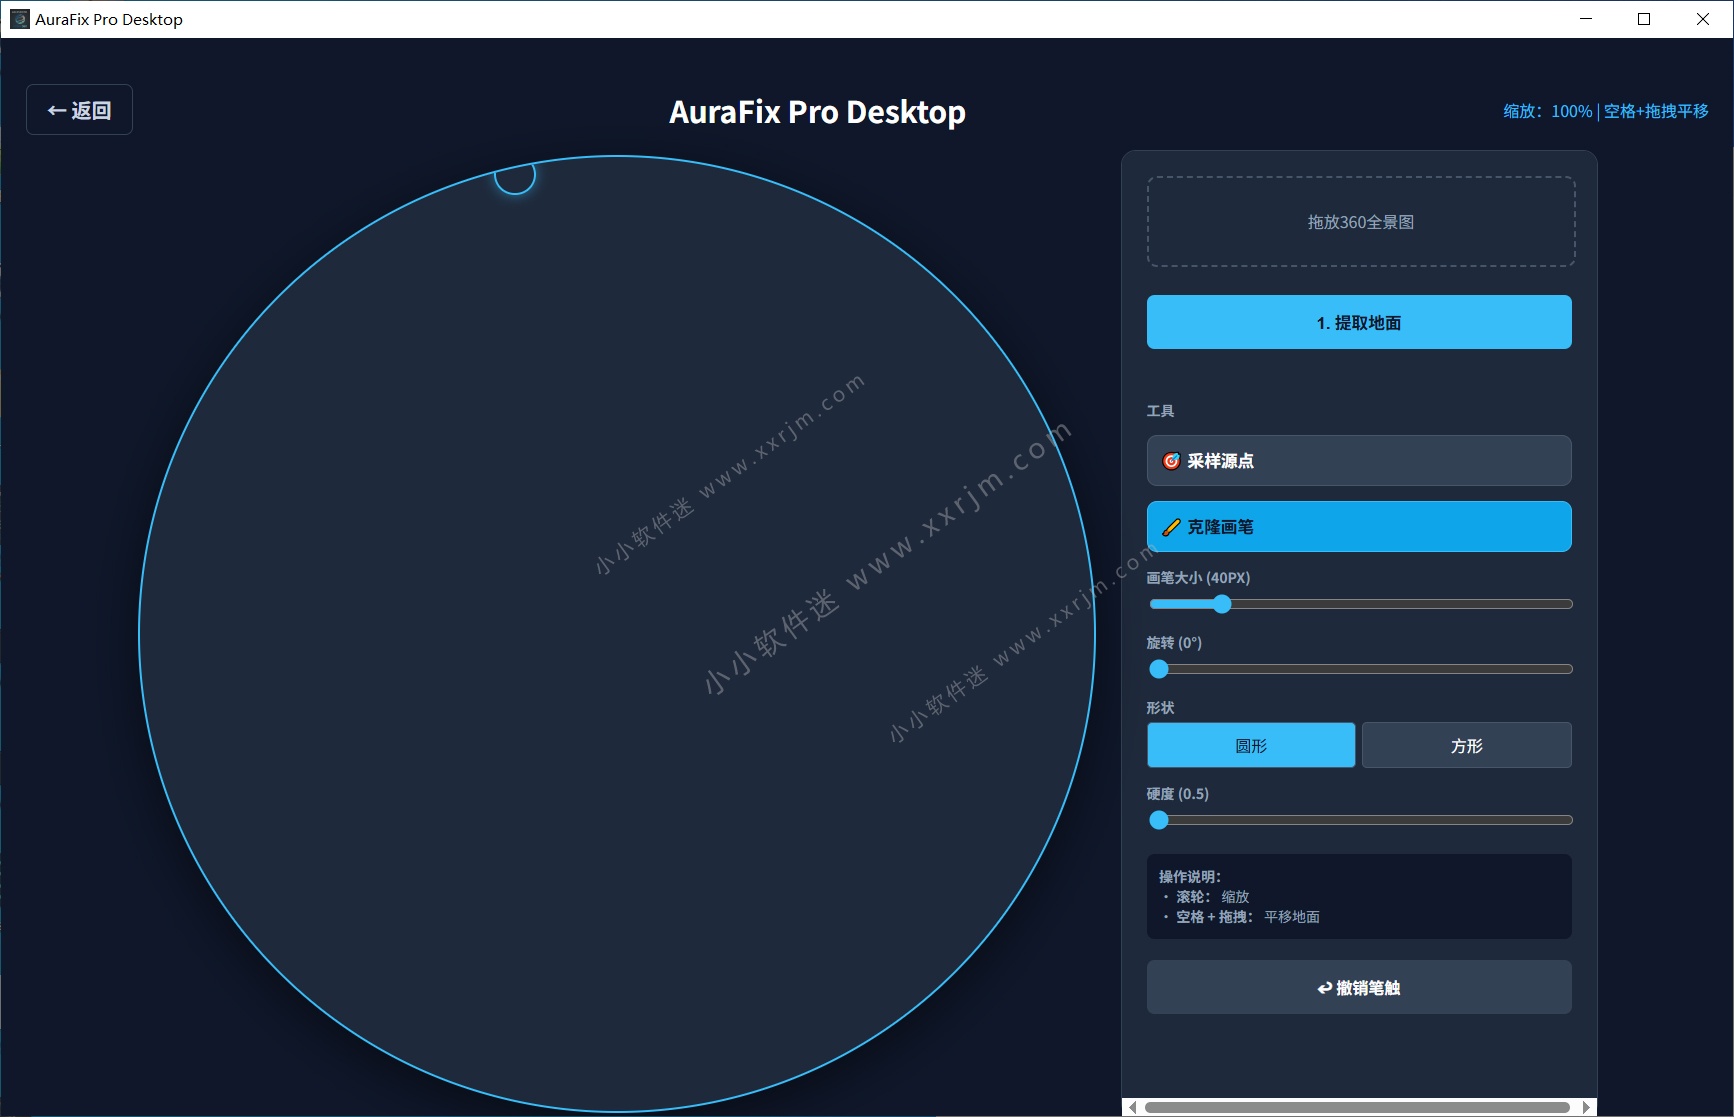Click the undo arrow icon on 撤销笔触

[1324, 987]
